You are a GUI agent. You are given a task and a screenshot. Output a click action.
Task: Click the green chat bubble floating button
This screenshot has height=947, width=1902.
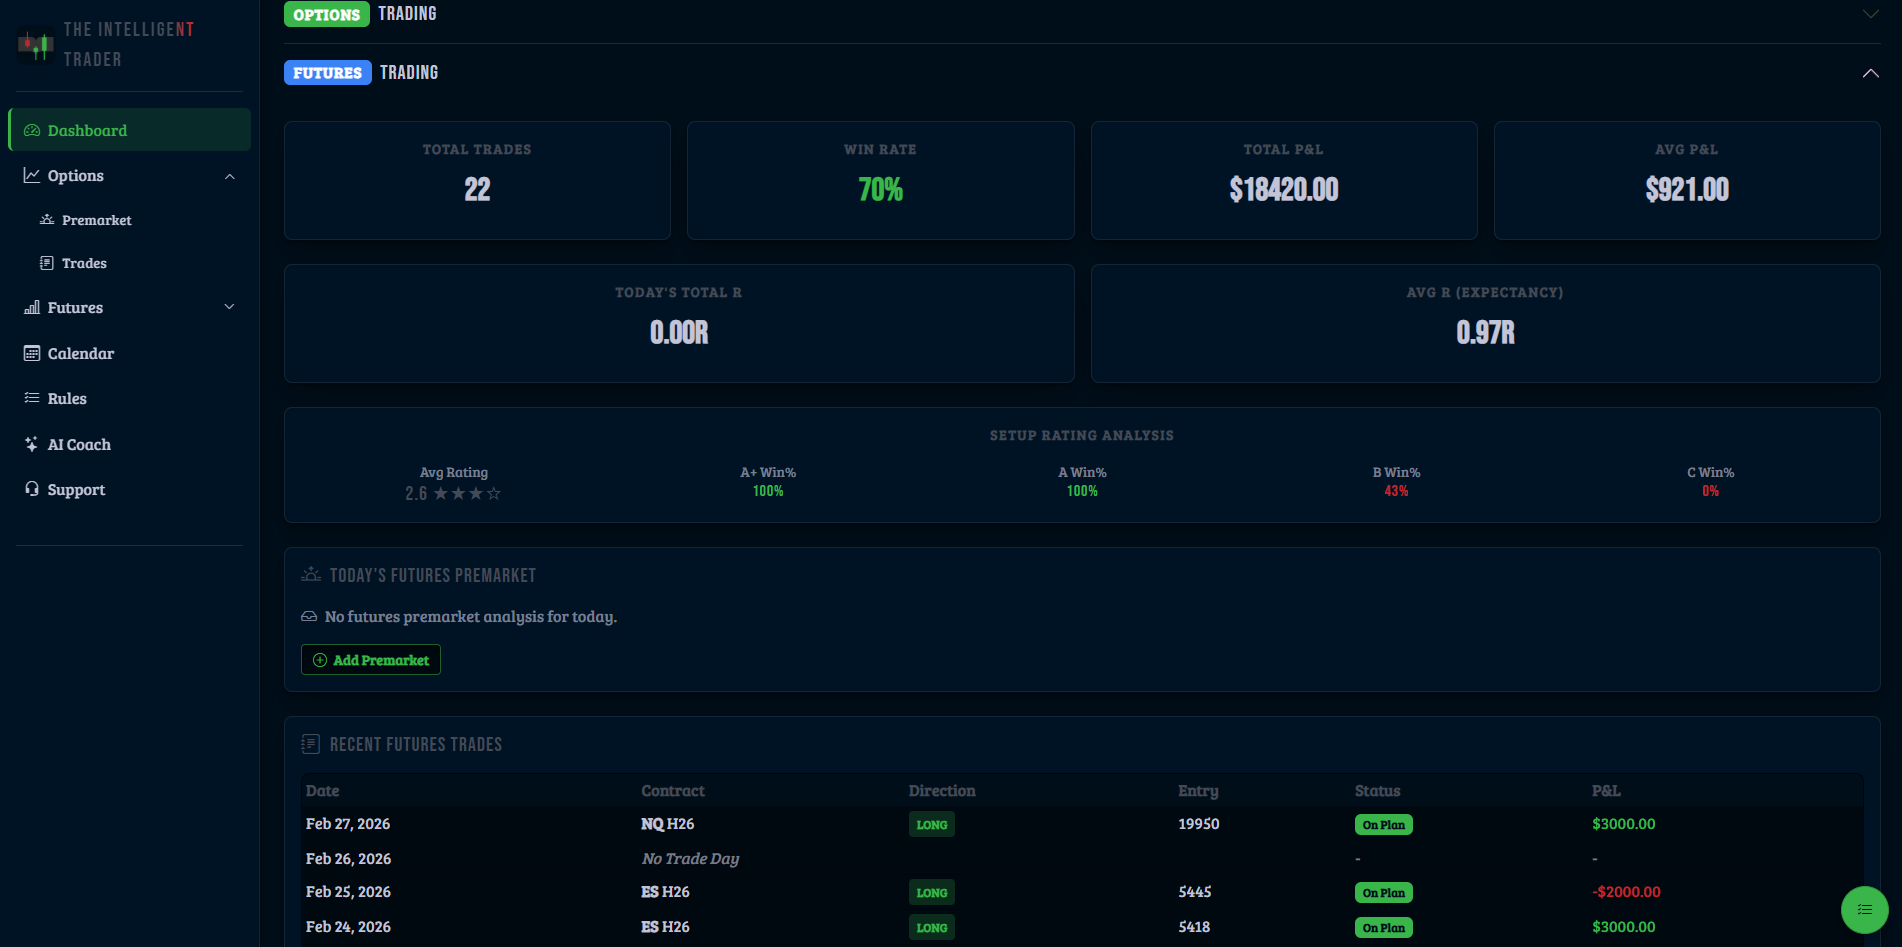click(x=1864, y=910)
